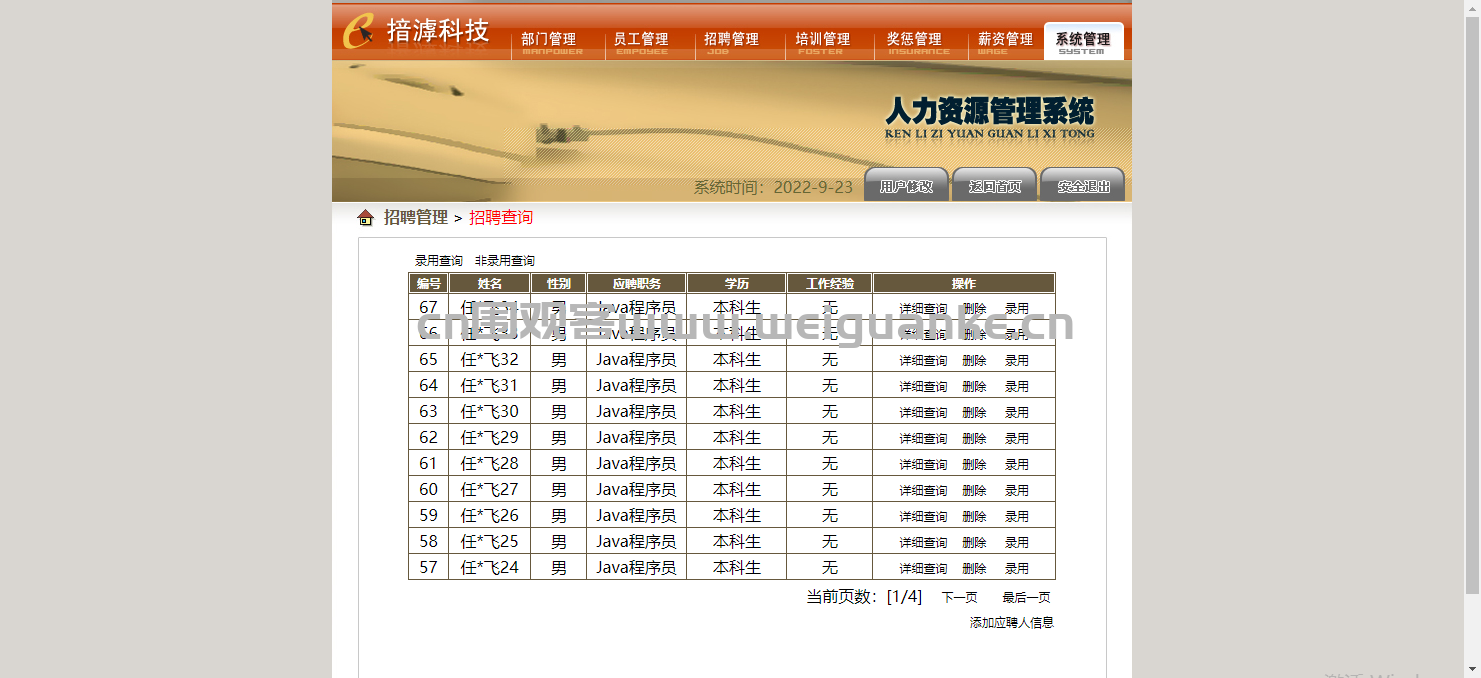Click 录用 for applicant 57
This screenshot has width=1481, height=678.
(x=1017, y=569)
